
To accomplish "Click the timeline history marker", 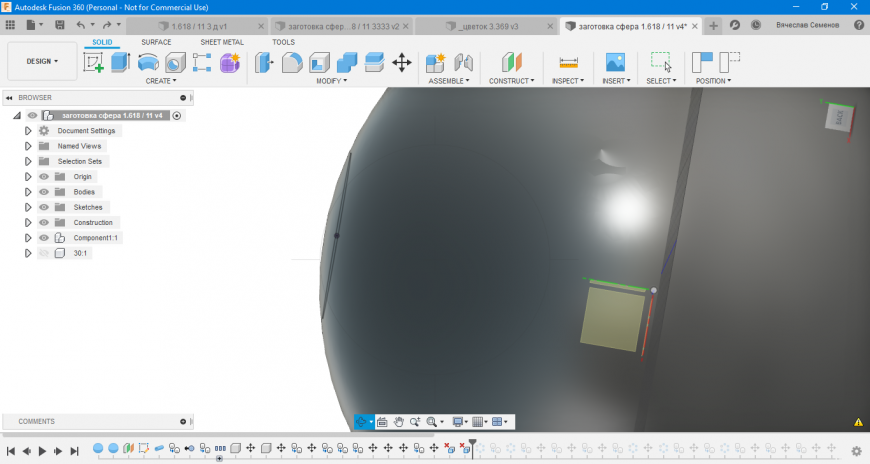I will [x=473, y=447].
